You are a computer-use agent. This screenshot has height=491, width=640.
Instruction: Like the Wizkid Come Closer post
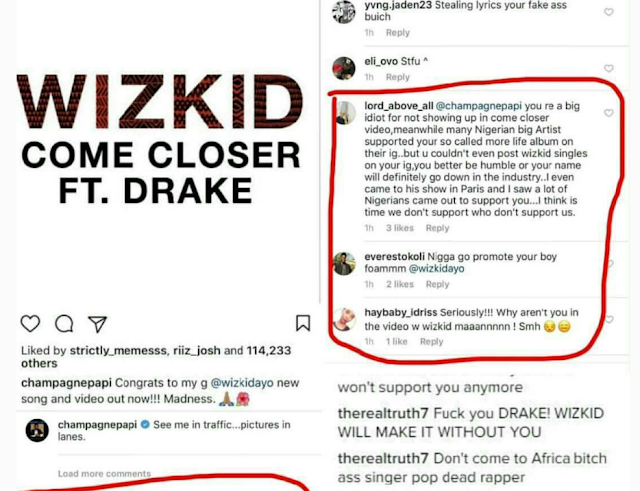click(x=31, y=324)
